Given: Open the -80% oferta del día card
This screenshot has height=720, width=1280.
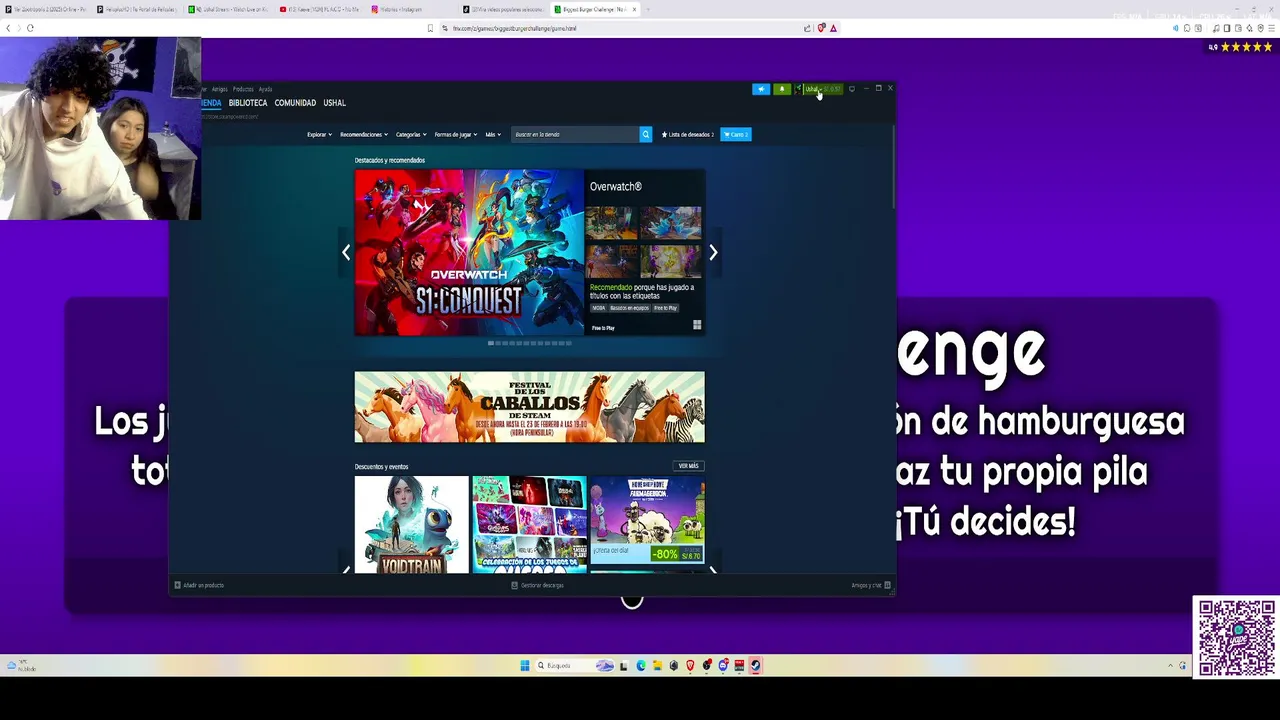Looking at the screenshot, I should pos(647,520).
